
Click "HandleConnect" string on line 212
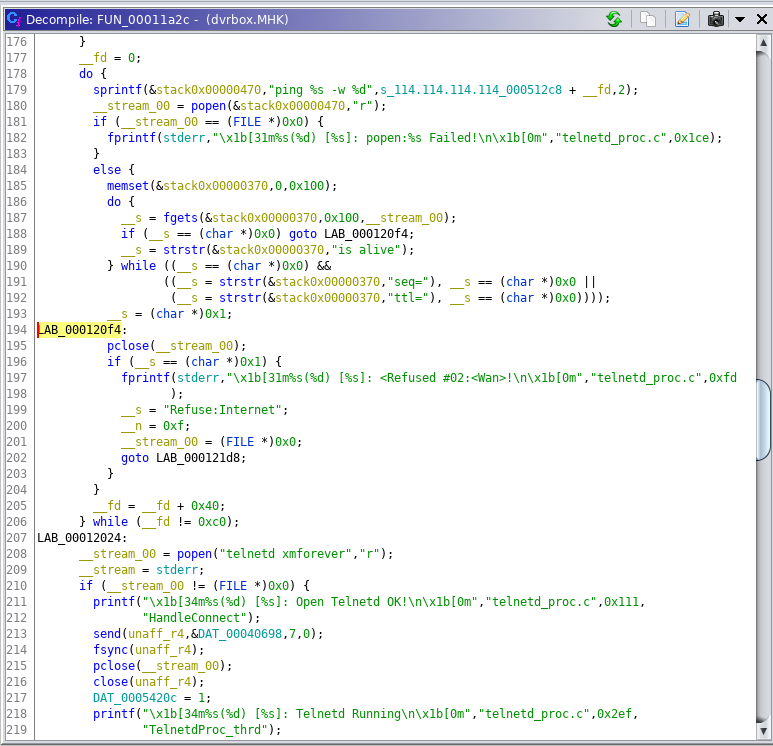point(195,618)
